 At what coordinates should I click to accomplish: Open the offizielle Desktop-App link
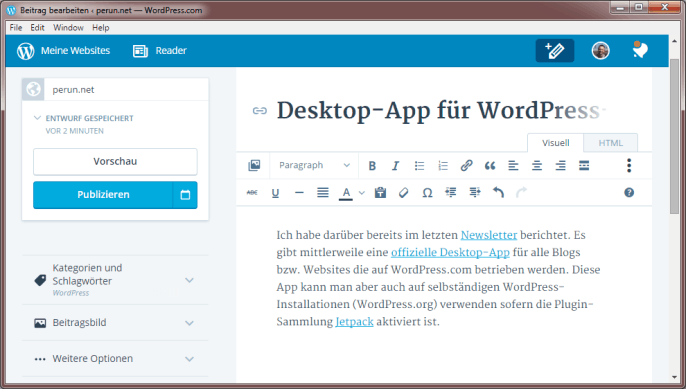click(450, 252)
